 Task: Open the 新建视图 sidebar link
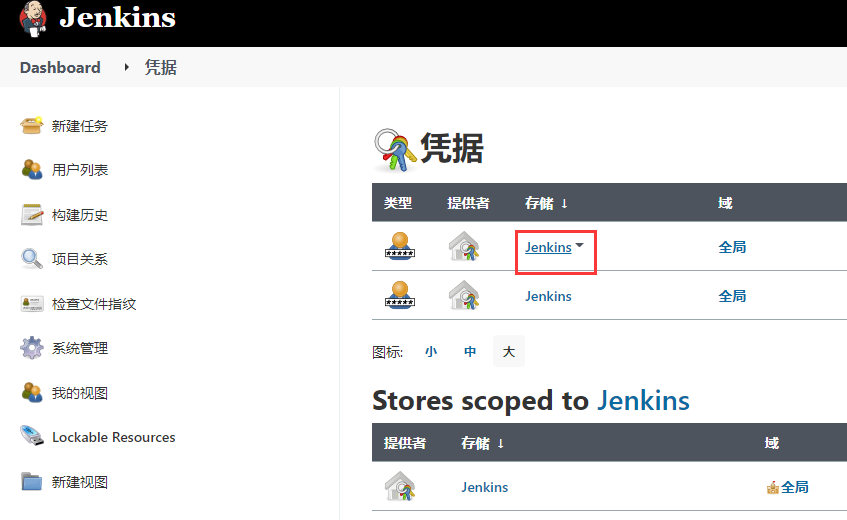click(80, 482)
